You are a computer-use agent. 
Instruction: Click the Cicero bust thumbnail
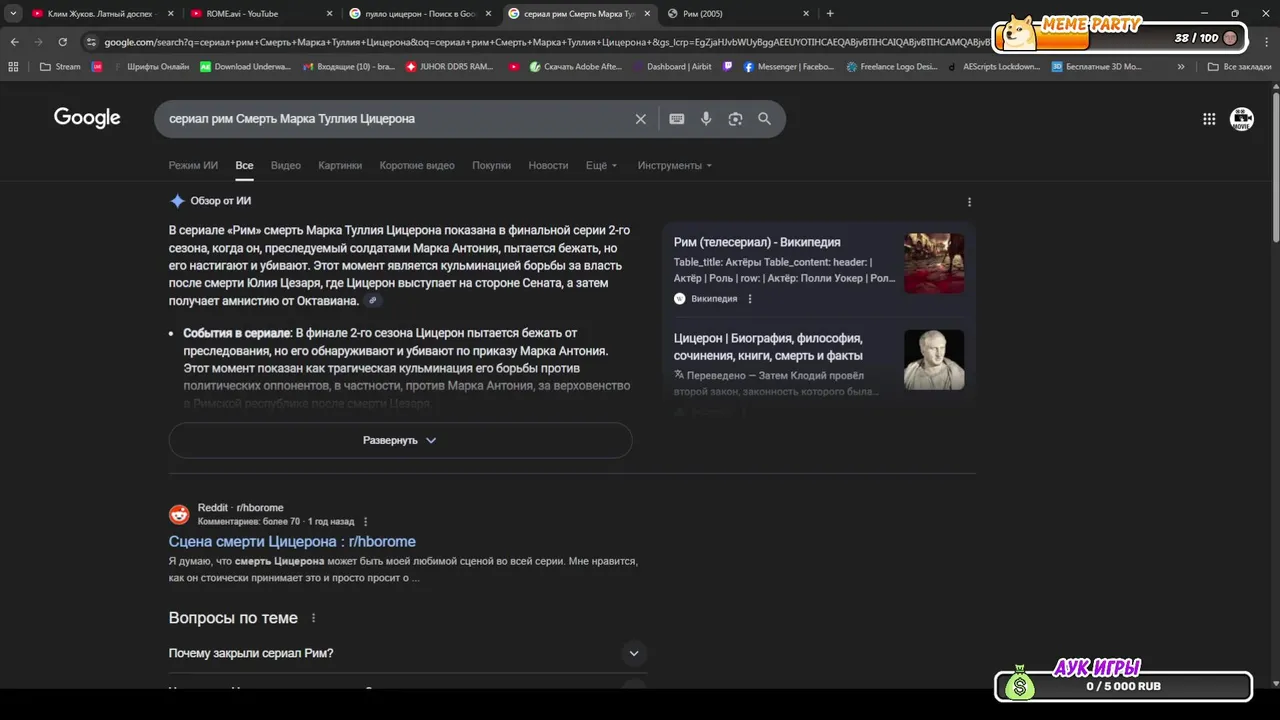[934, 360]
